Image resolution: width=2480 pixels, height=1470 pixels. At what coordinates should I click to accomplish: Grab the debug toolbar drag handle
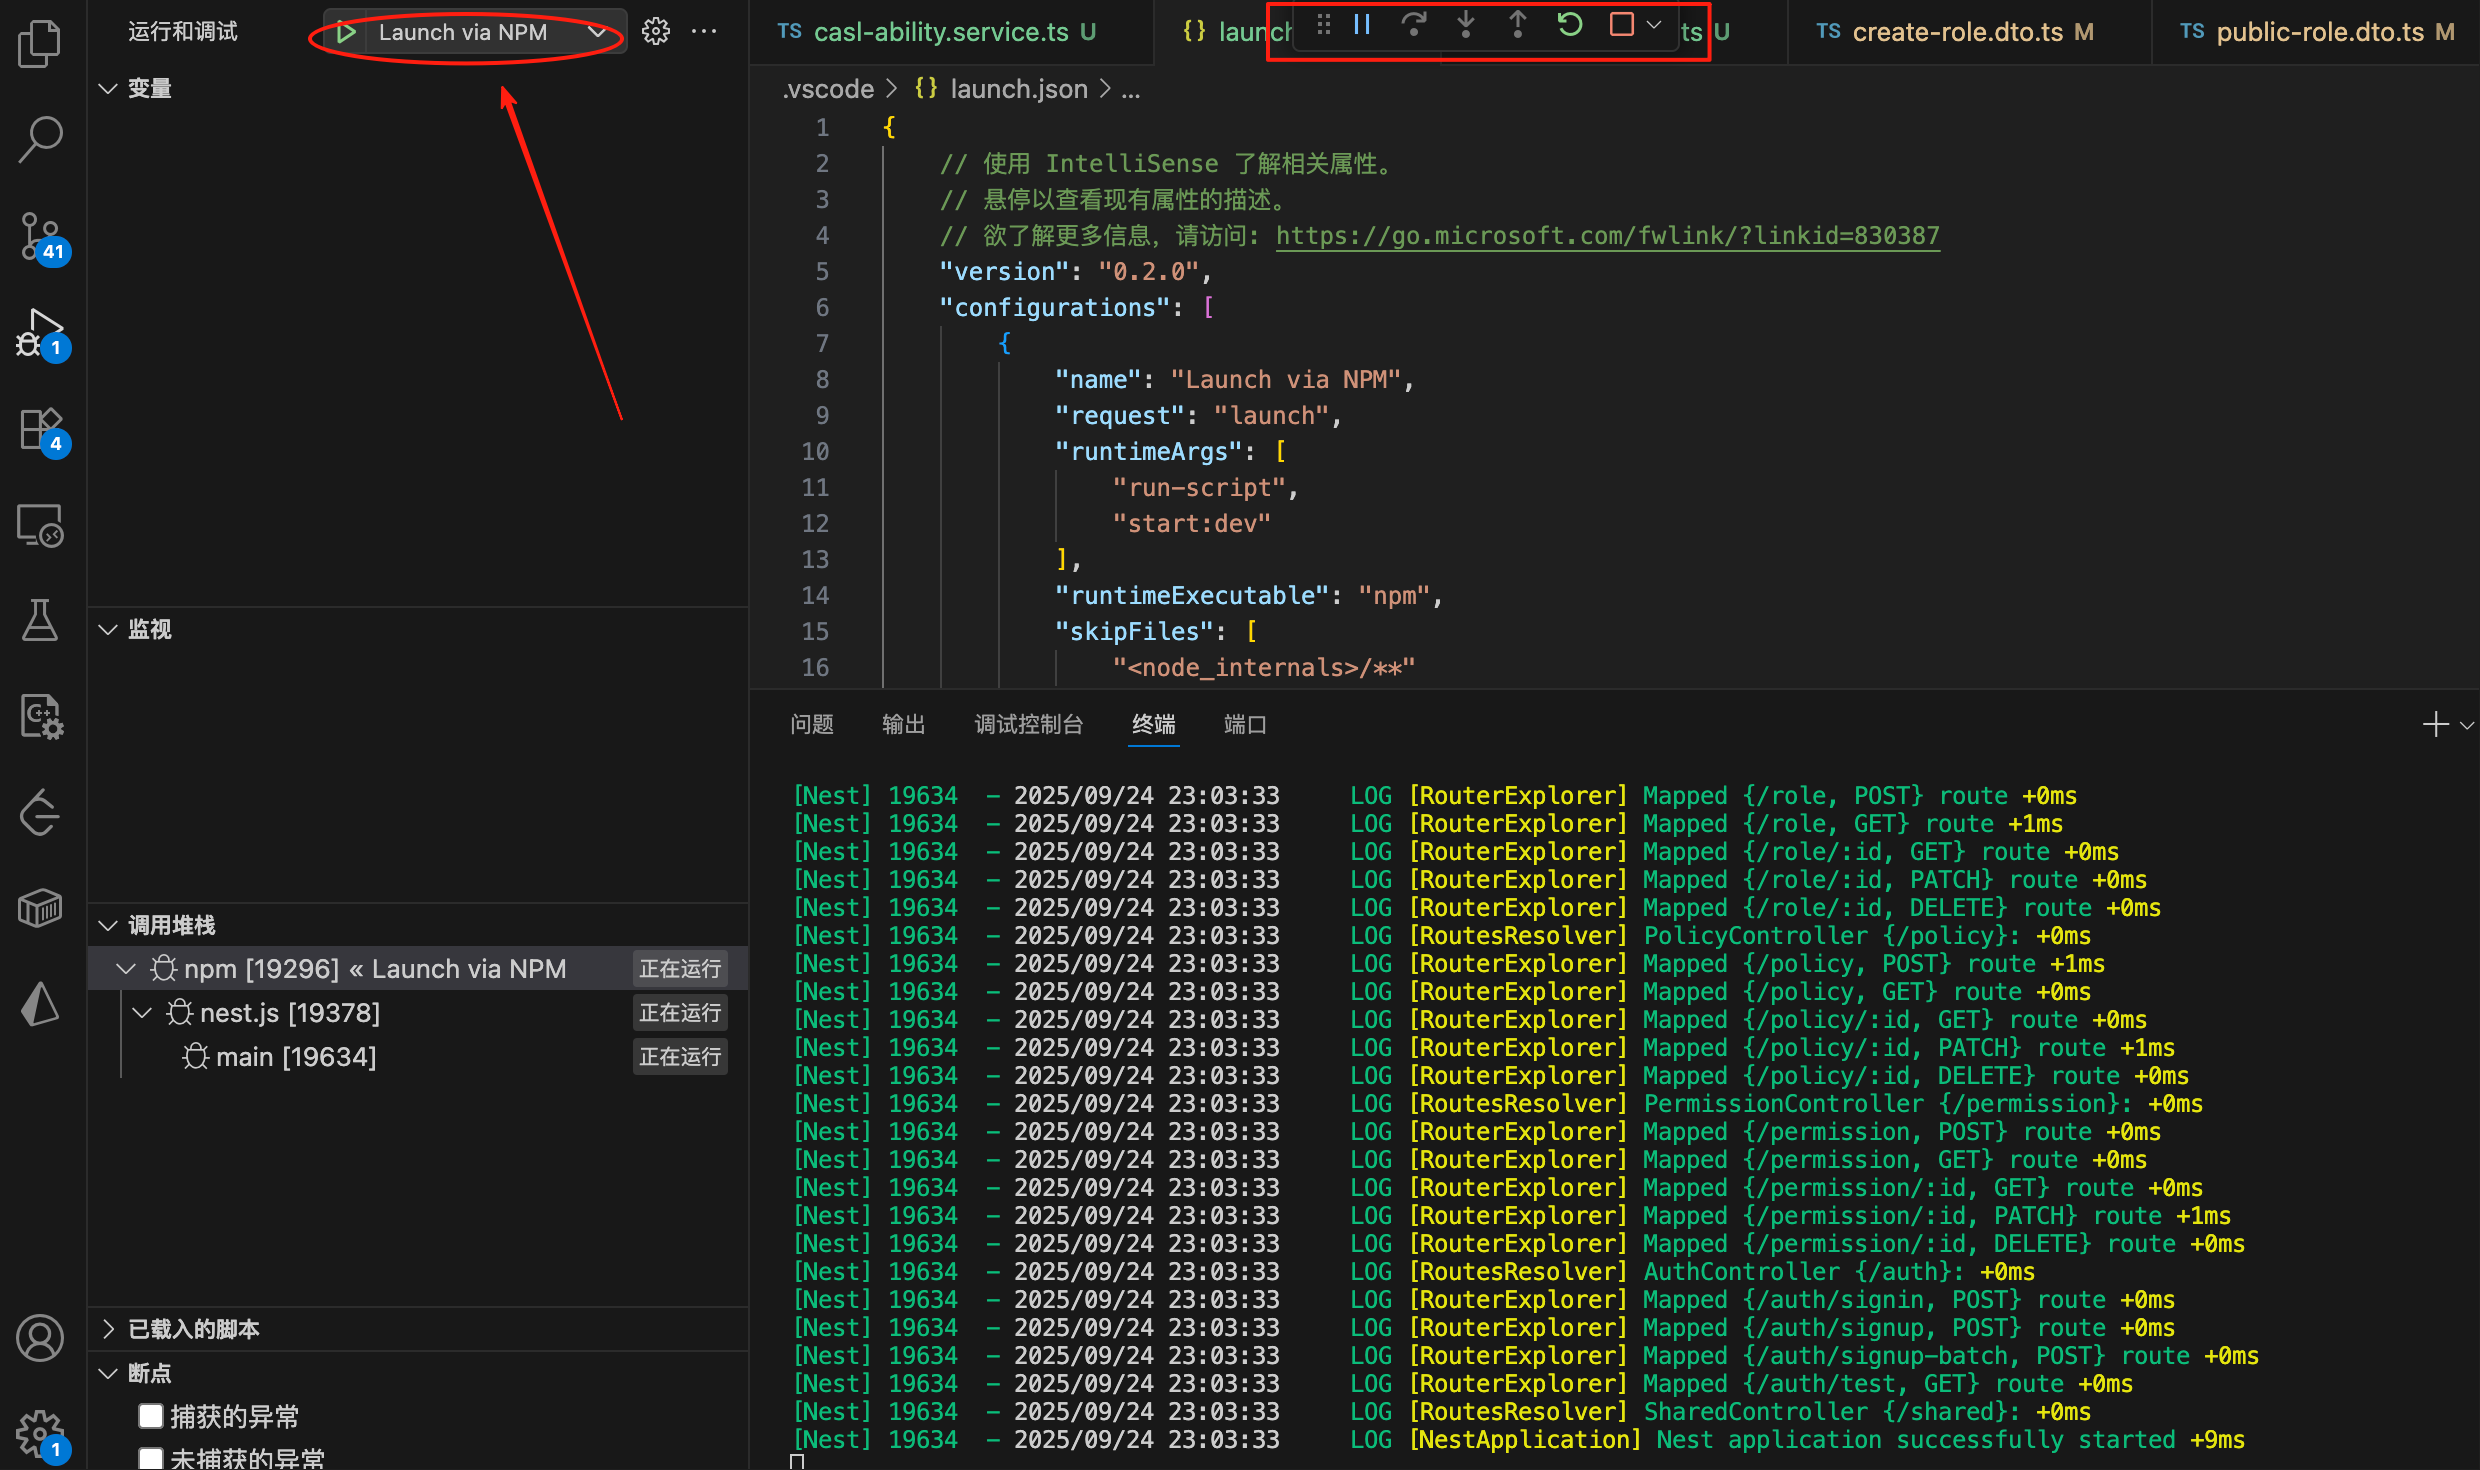coord(1324,24)
